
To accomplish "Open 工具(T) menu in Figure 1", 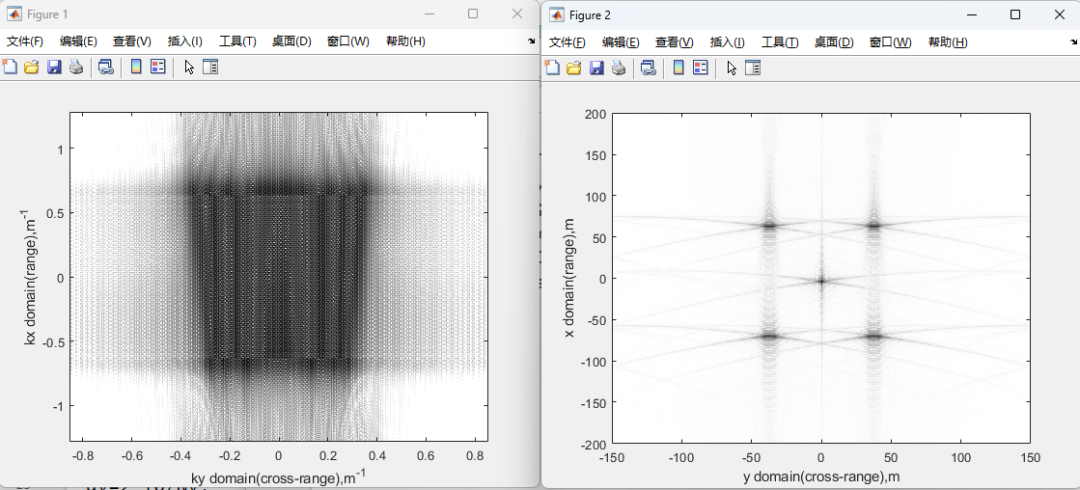I will [x=238, y=41].
